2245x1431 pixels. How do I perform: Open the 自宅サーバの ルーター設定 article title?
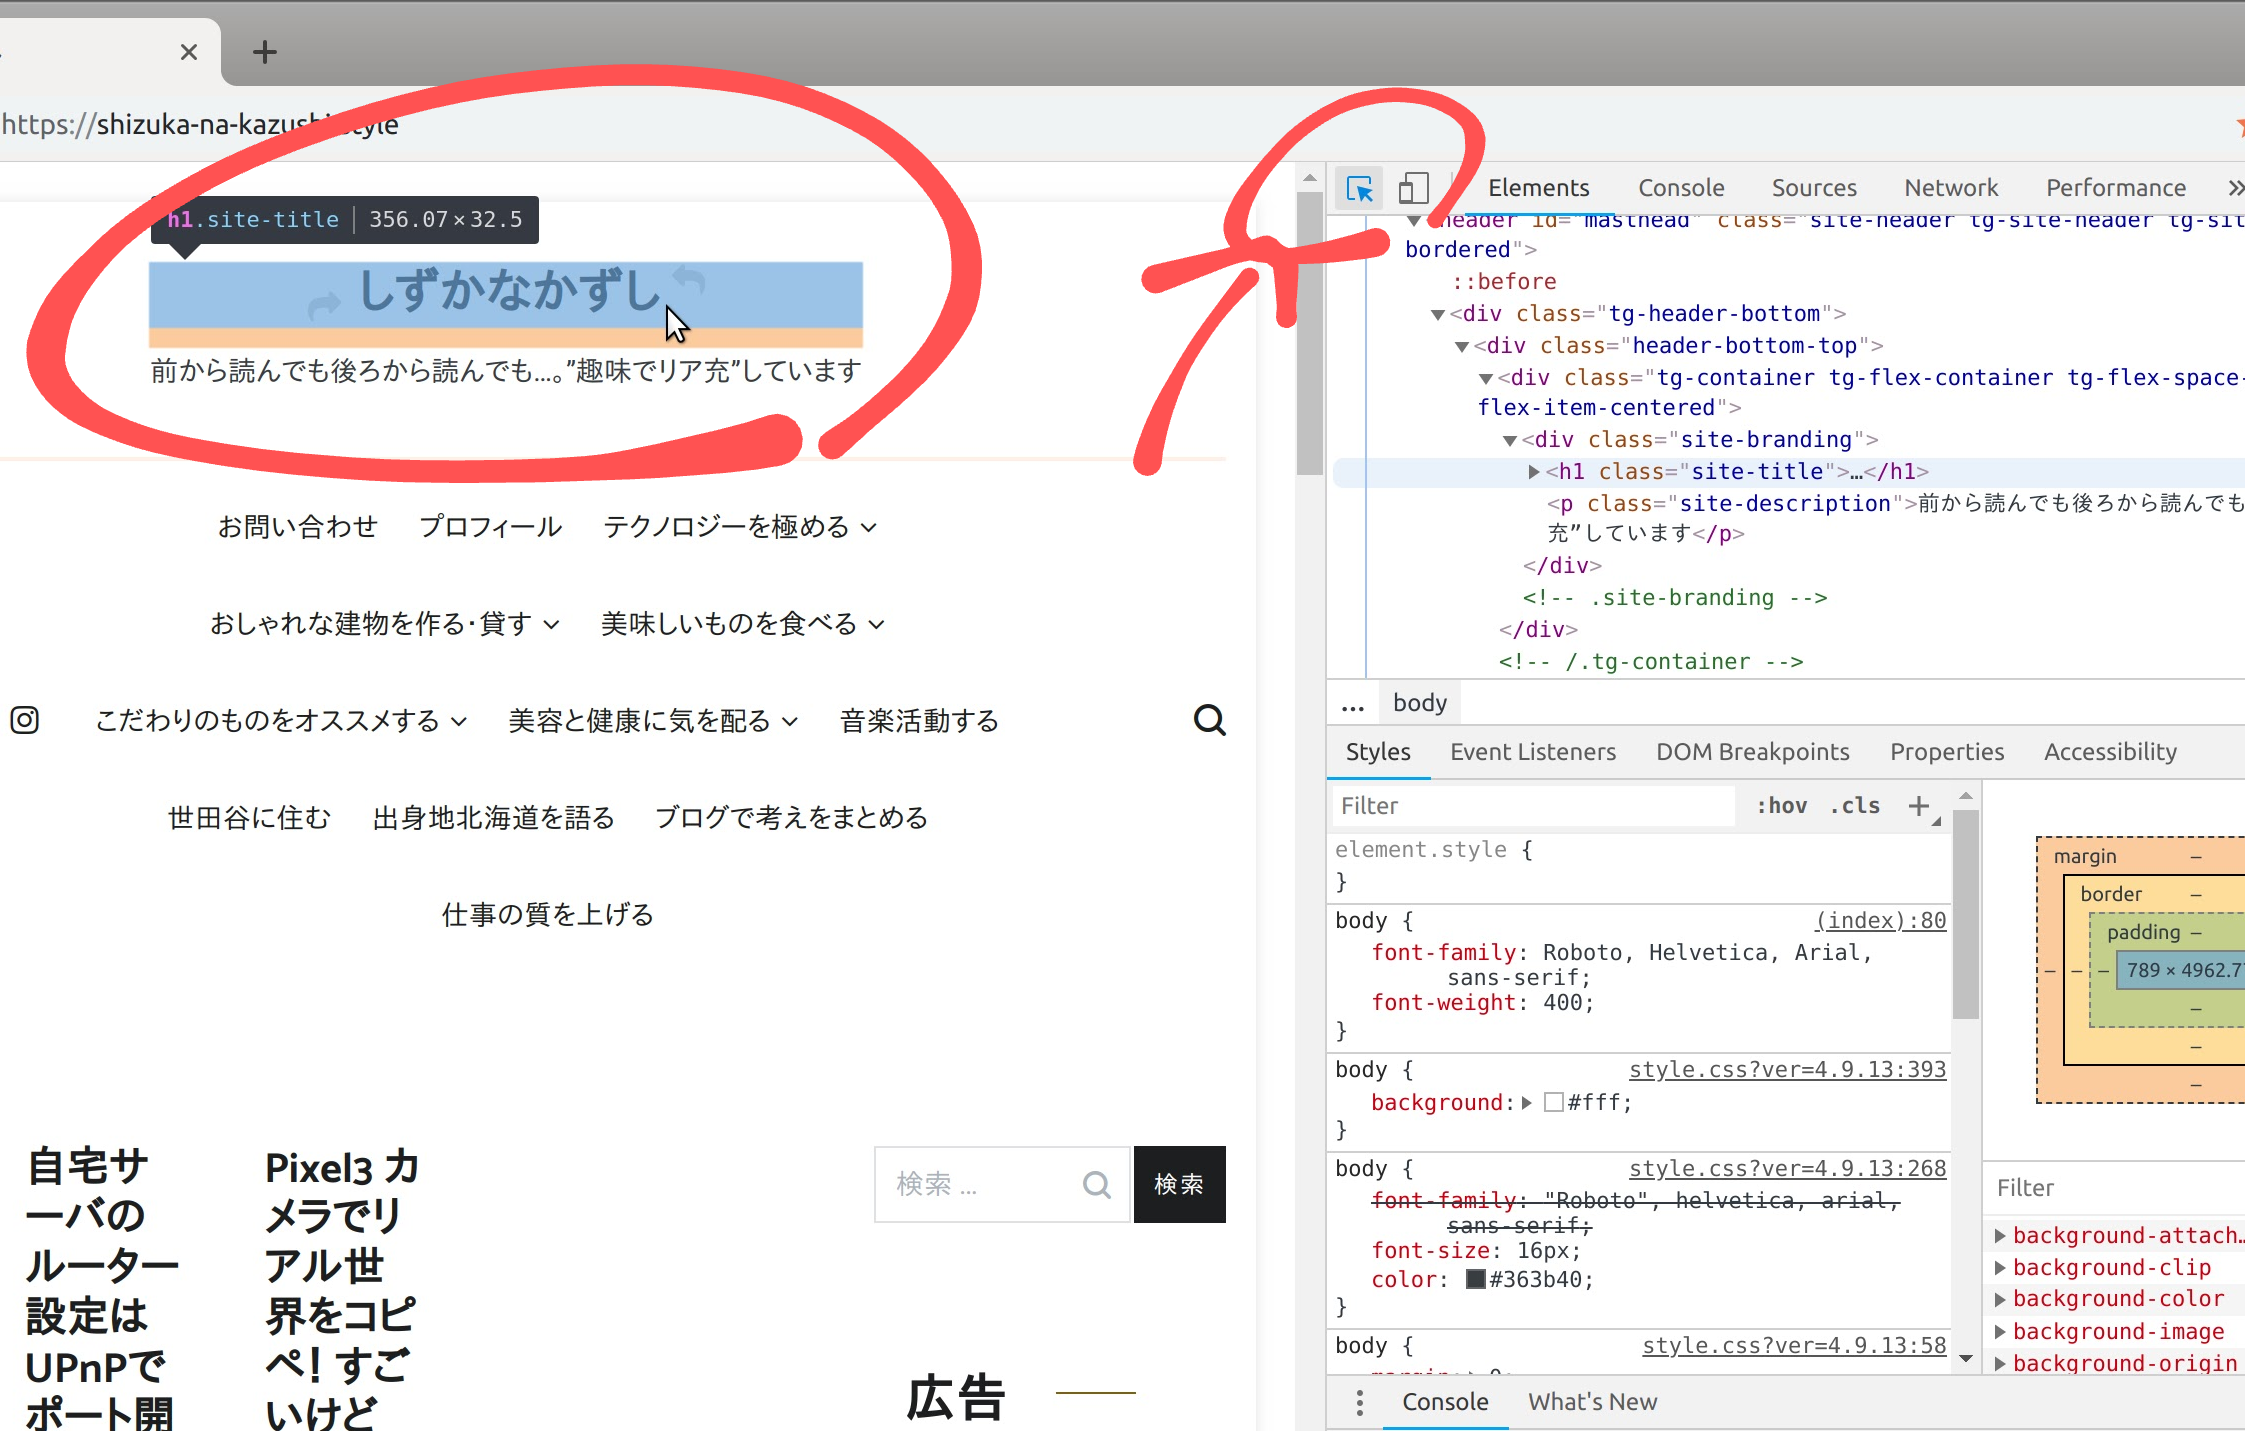click(x=100, y=1288)
